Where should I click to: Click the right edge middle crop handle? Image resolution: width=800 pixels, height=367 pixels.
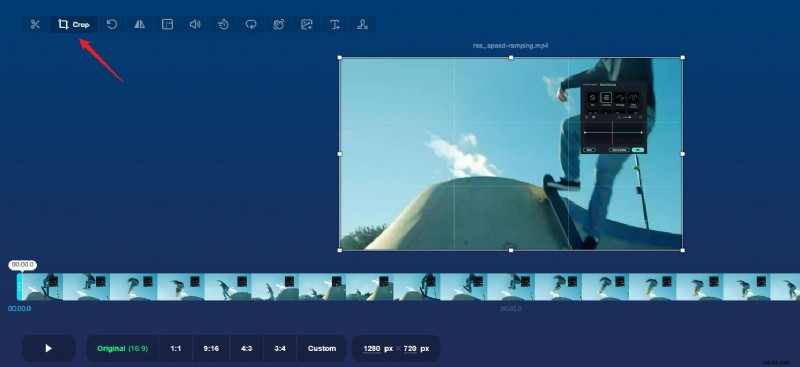[x=683, y=154]
